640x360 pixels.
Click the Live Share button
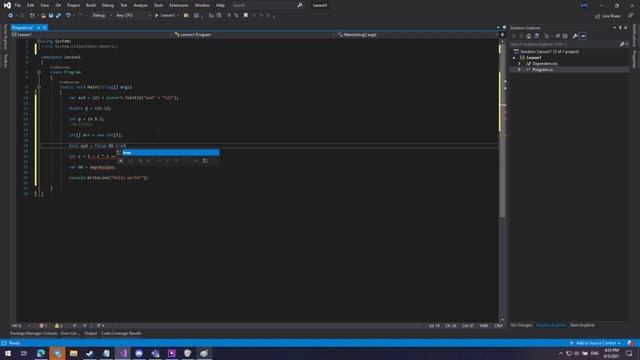point(608,16)
